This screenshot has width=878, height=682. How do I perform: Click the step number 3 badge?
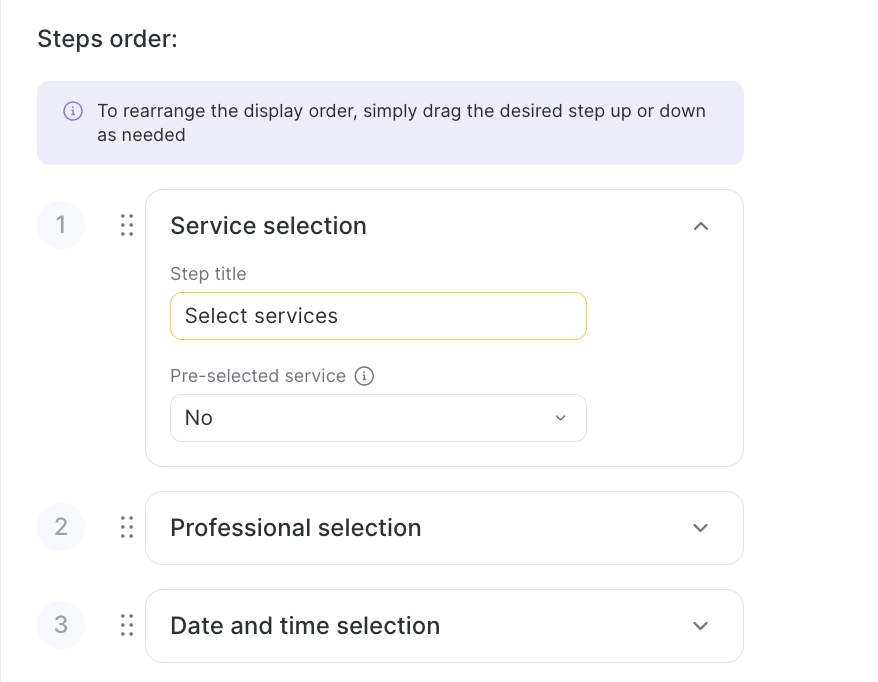[x=61, y=625]
